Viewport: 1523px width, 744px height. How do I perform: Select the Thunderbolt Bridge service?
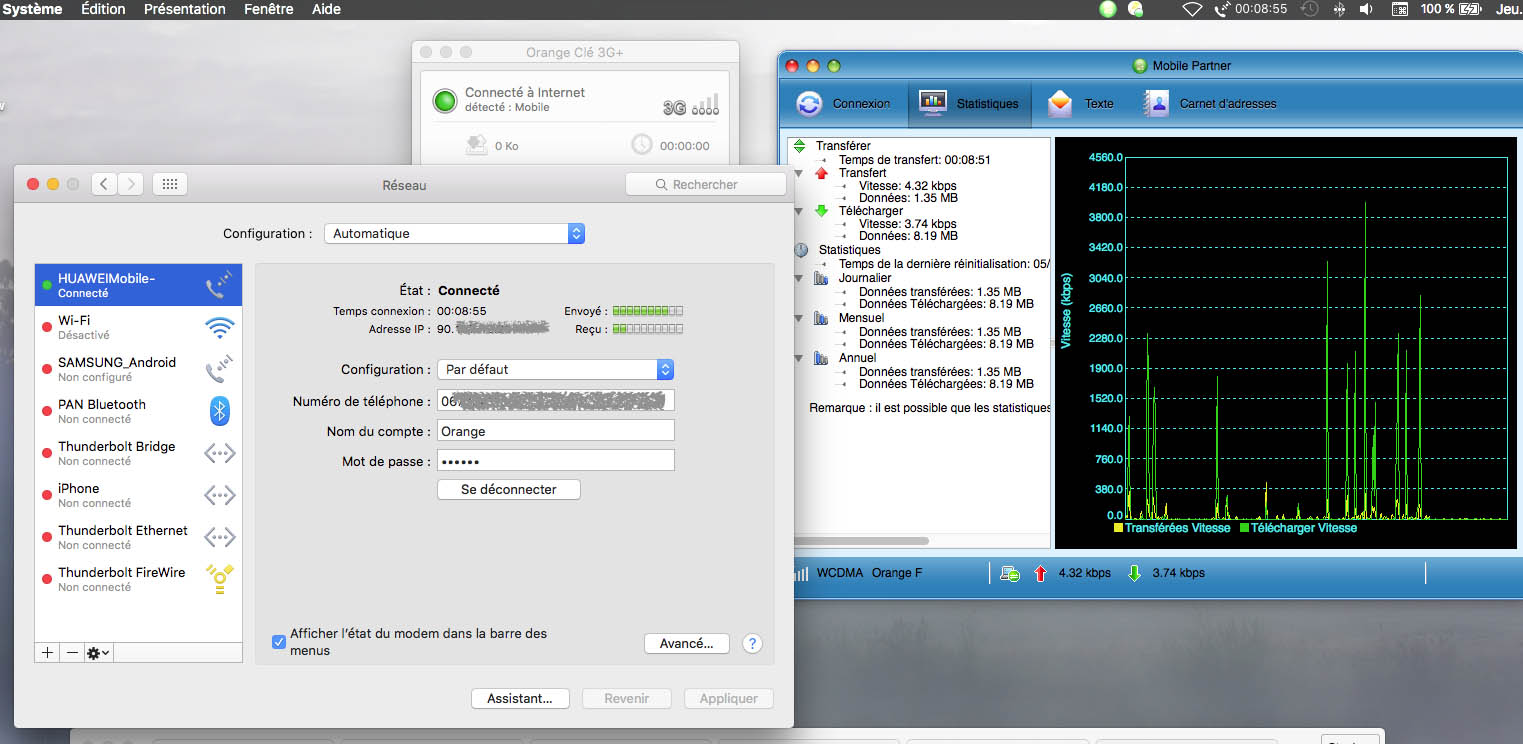coord(138,453)
